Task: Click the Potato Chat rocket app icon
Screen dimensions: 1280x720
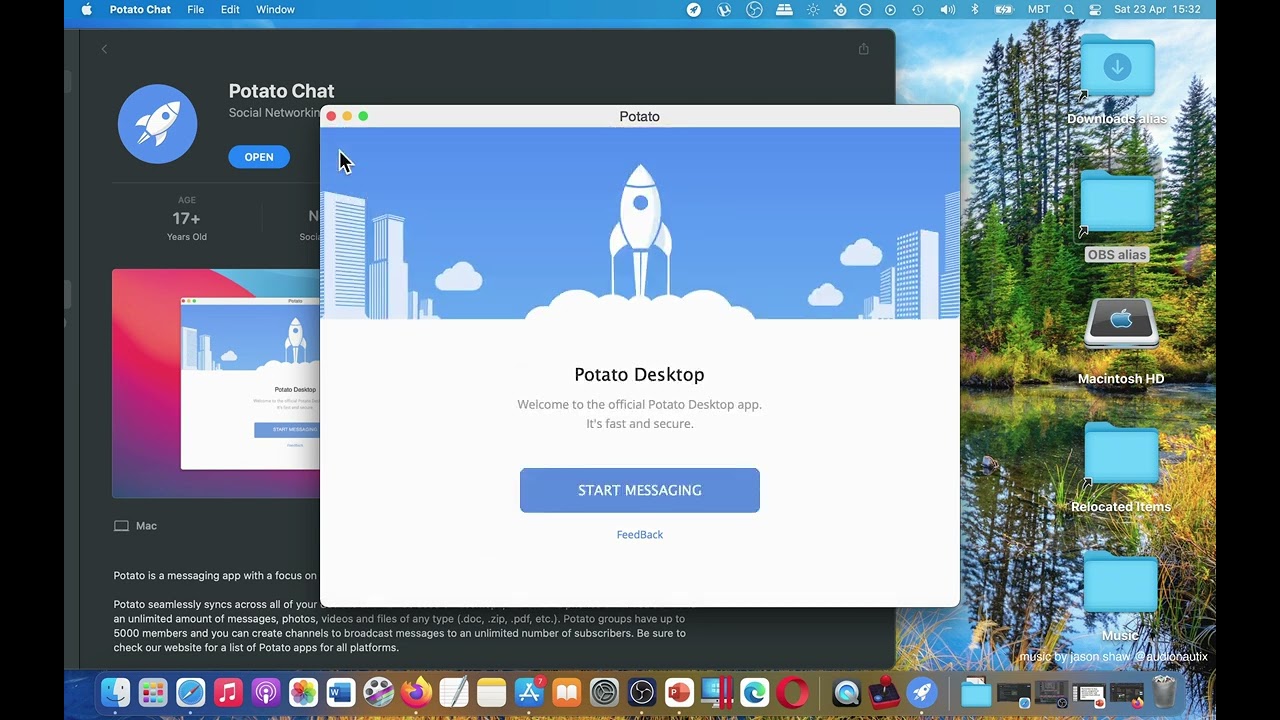Action: 157,124
